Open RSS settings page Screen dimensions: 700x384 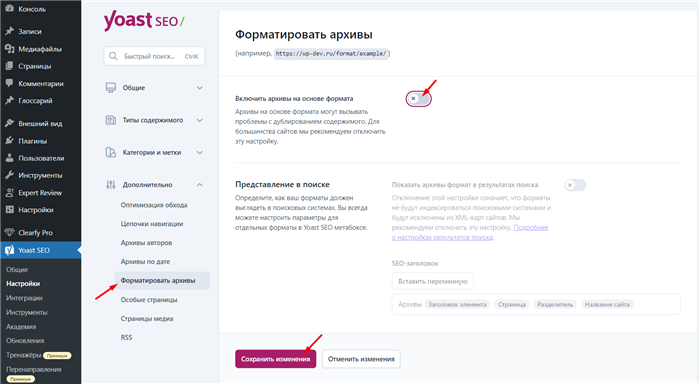pos(126,337)
